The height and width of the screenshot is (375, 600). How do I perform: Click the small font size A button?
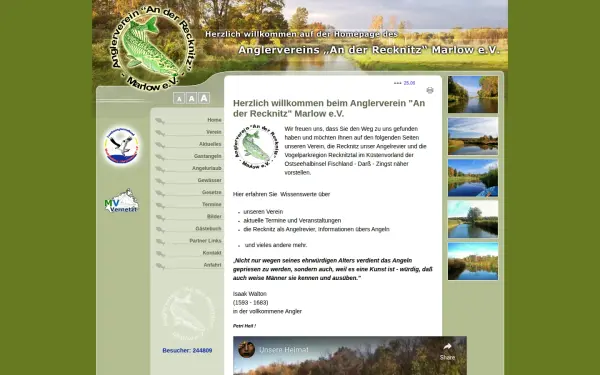pyautogui.click(x=179, y=98)
